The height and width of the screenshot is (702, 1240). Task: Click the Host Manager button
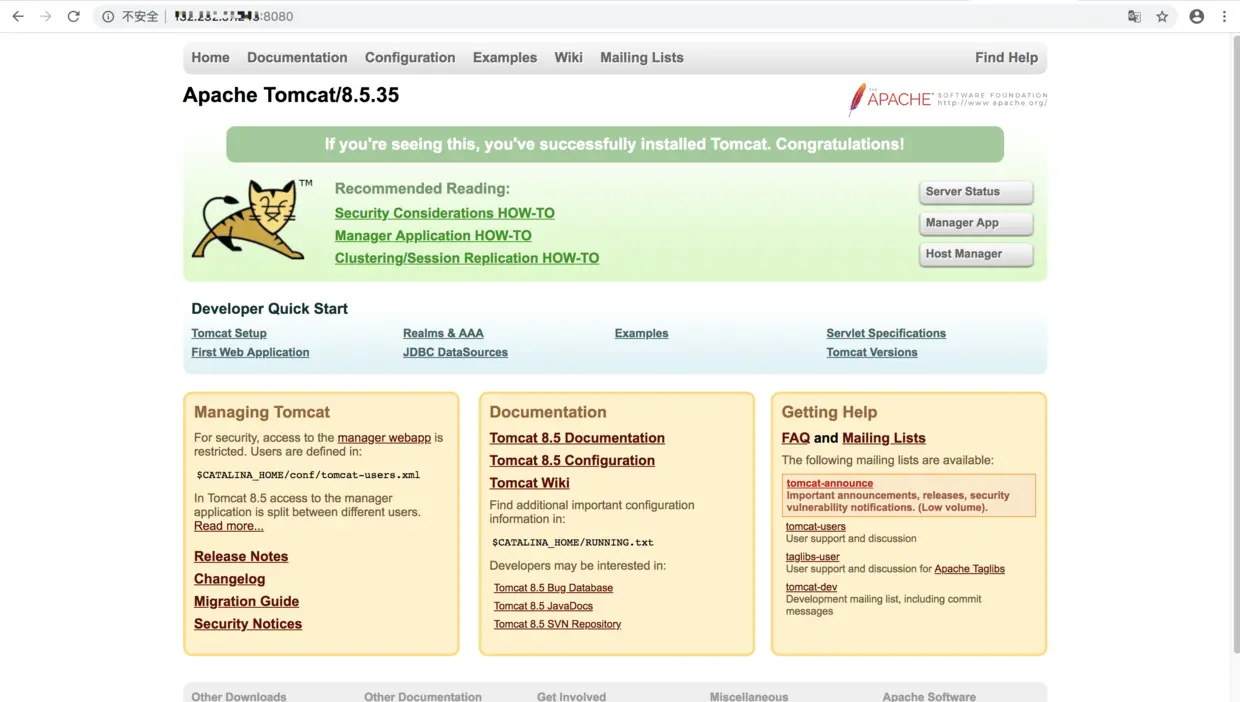point(975,254)
